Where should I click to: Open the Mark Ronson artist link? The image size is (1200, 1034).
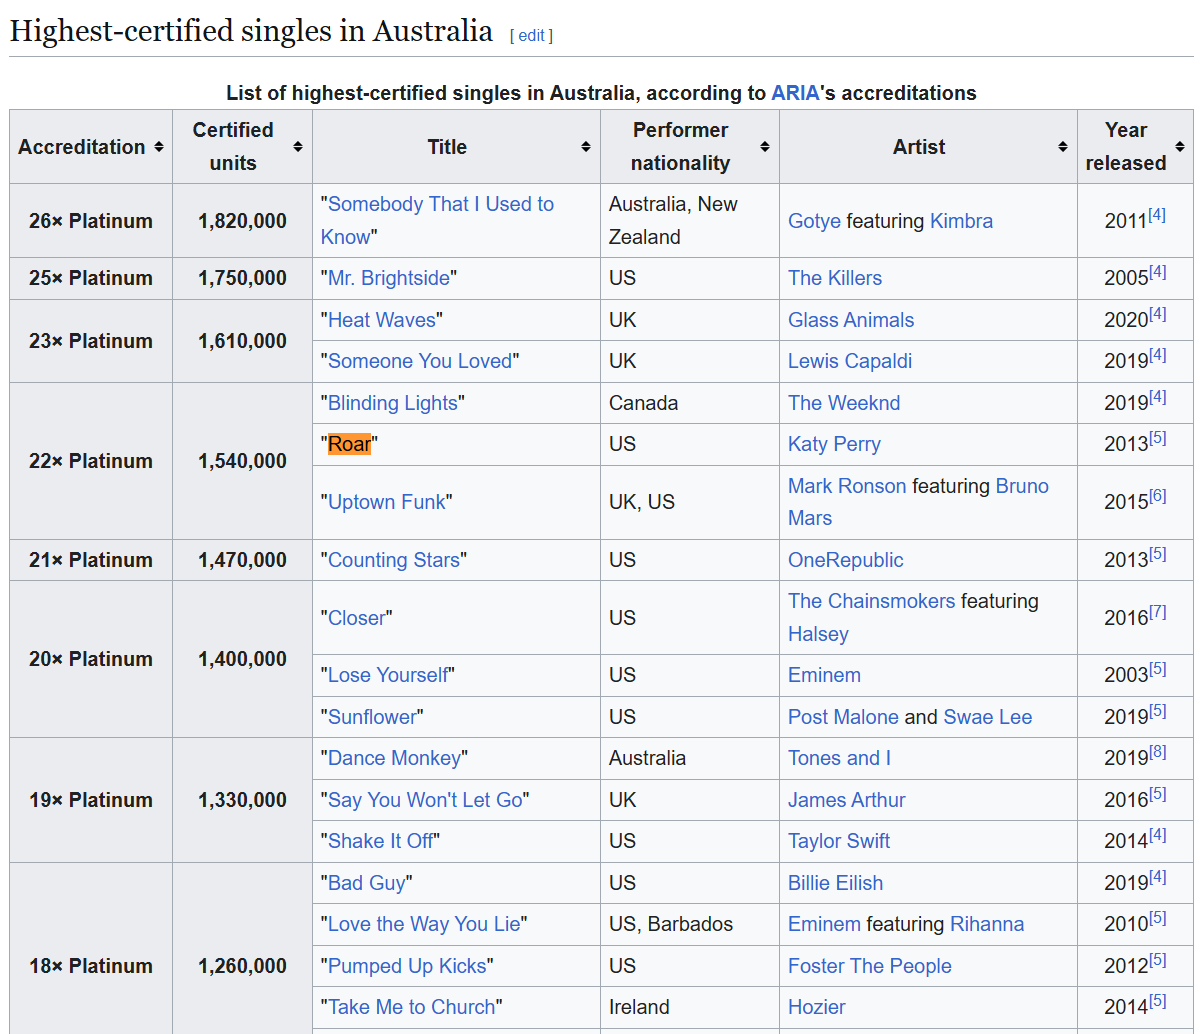pos(847,486)
